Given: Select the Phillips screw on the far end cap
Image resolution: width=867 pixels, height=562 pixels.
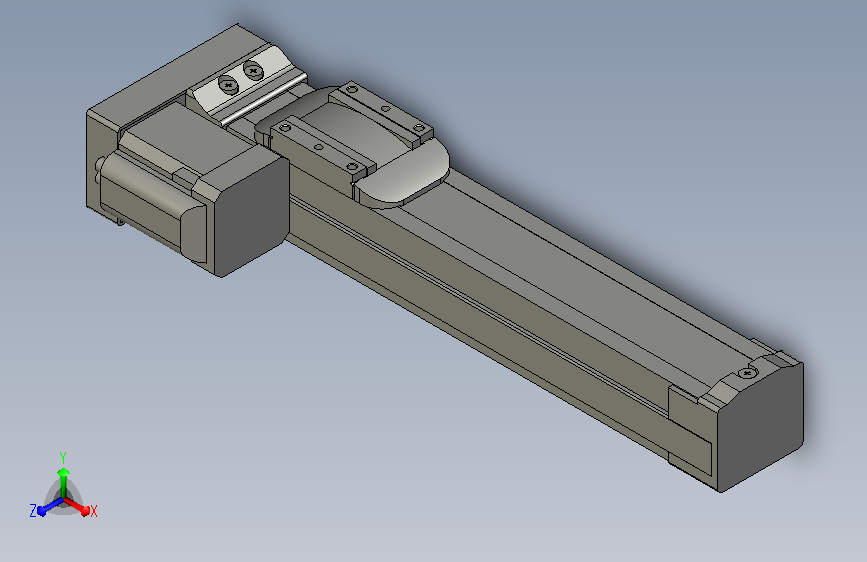Looking at the screenshot, I should (x=748, y=373).
